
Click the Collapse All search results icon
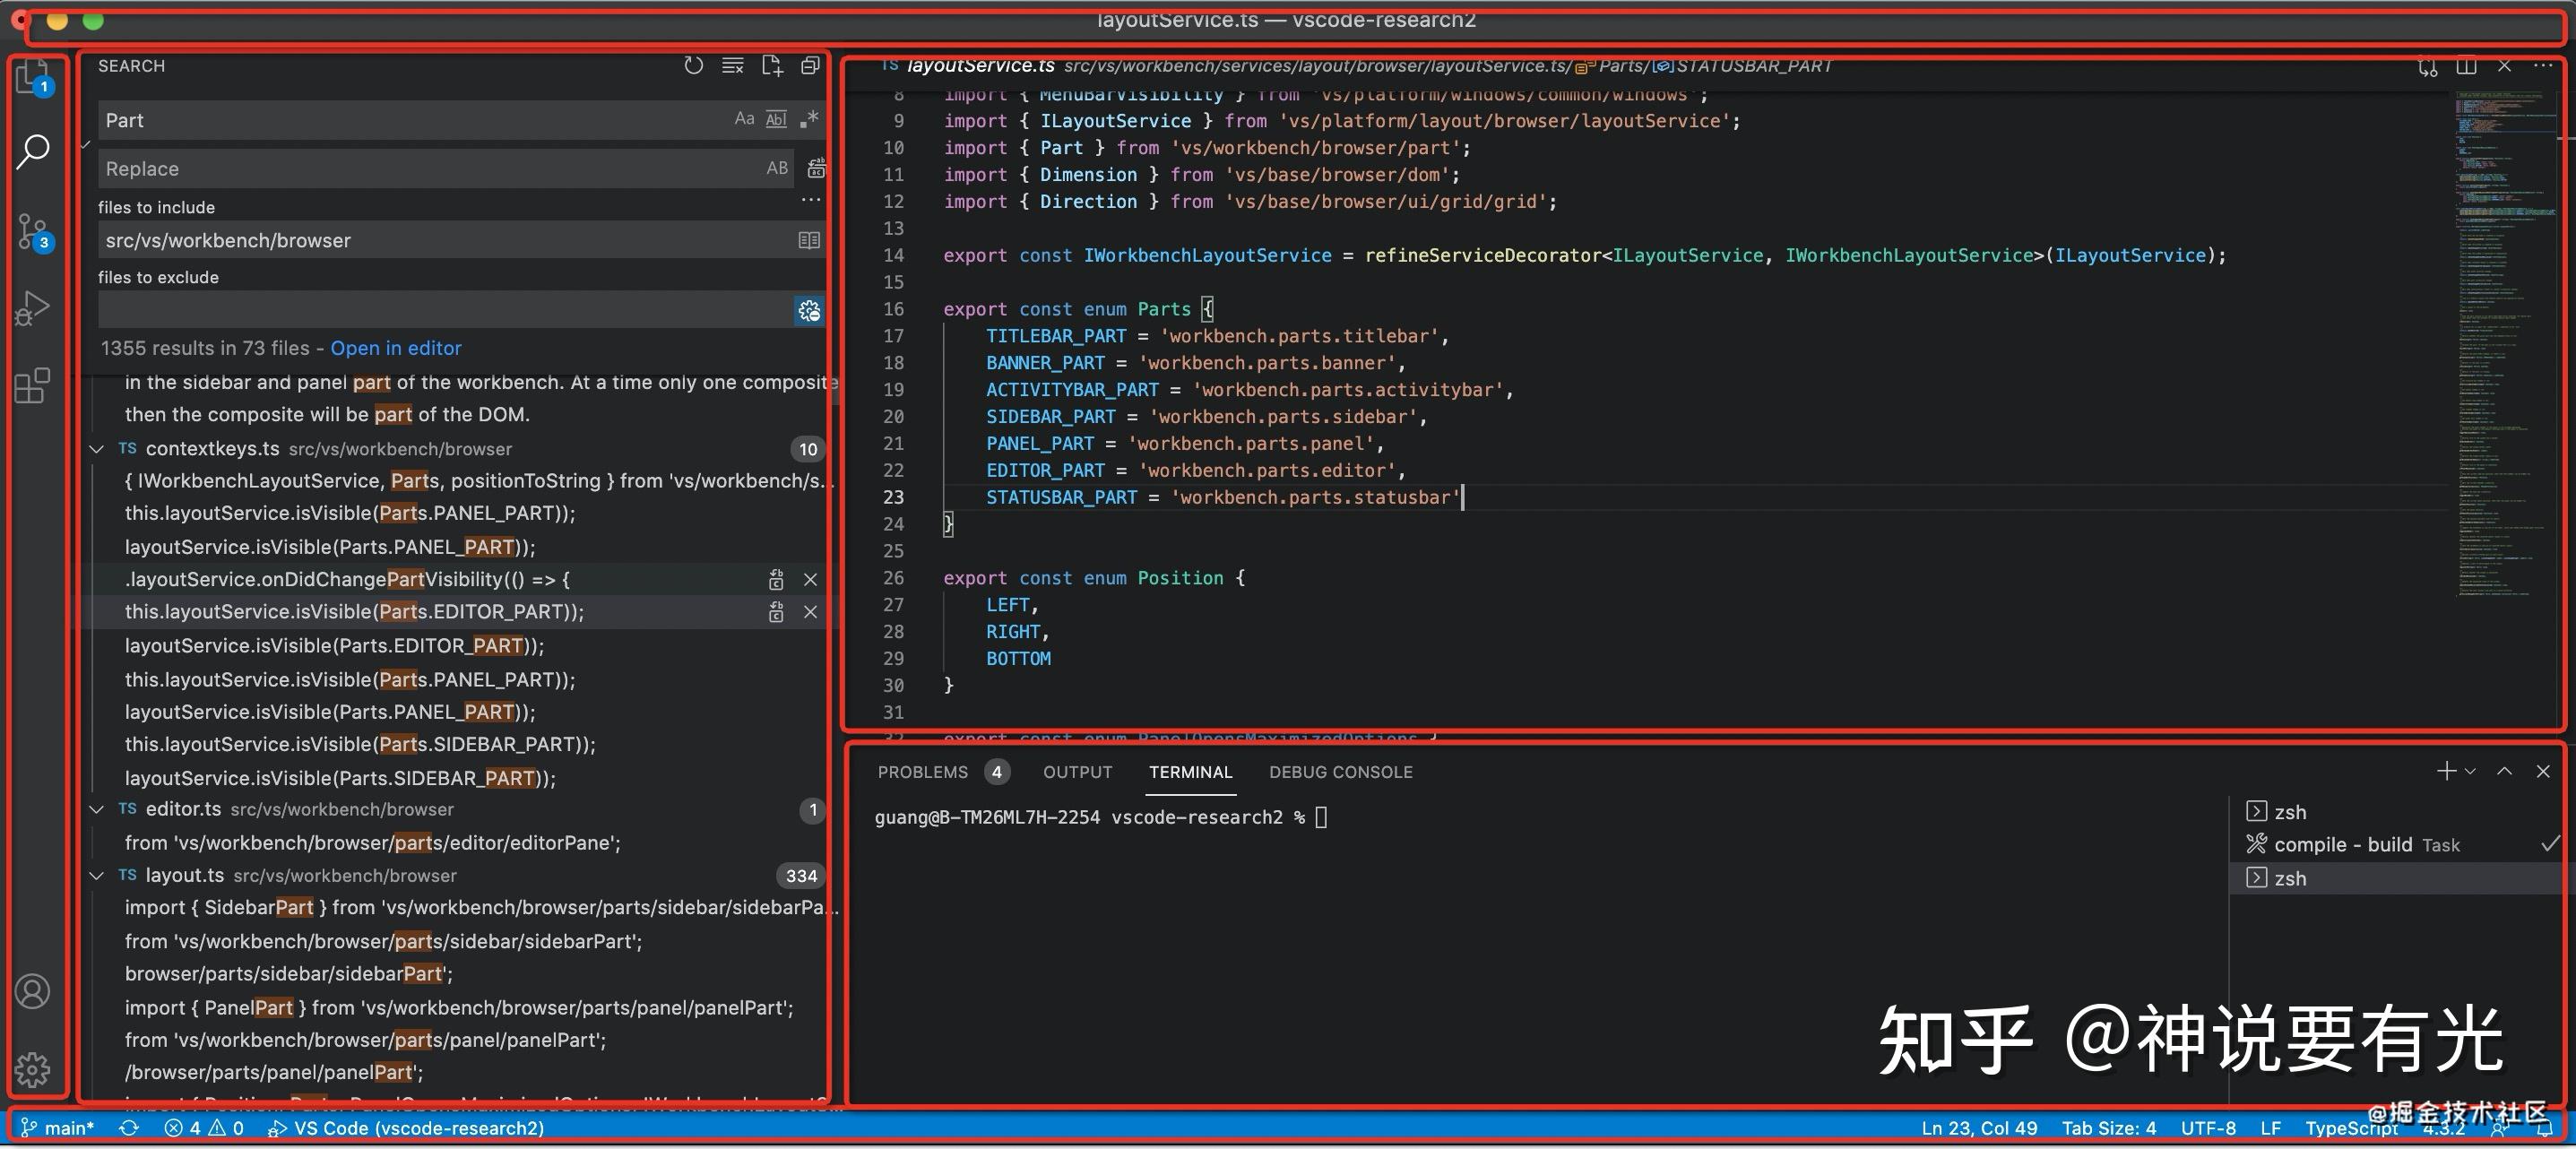(810, 66)
